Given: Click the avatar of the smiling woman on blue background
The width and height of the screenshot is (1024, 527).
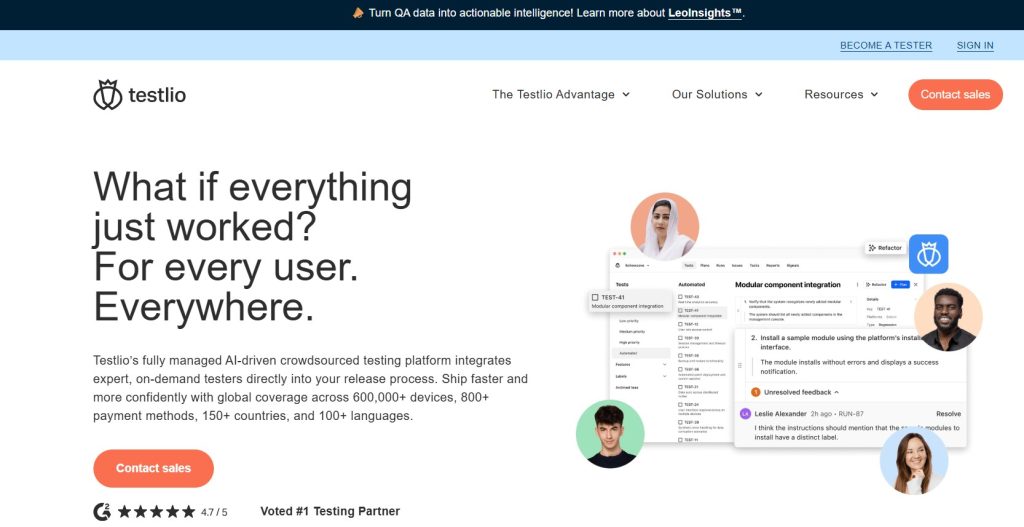Looking at the screenshot, I should [x=914, y=461].
